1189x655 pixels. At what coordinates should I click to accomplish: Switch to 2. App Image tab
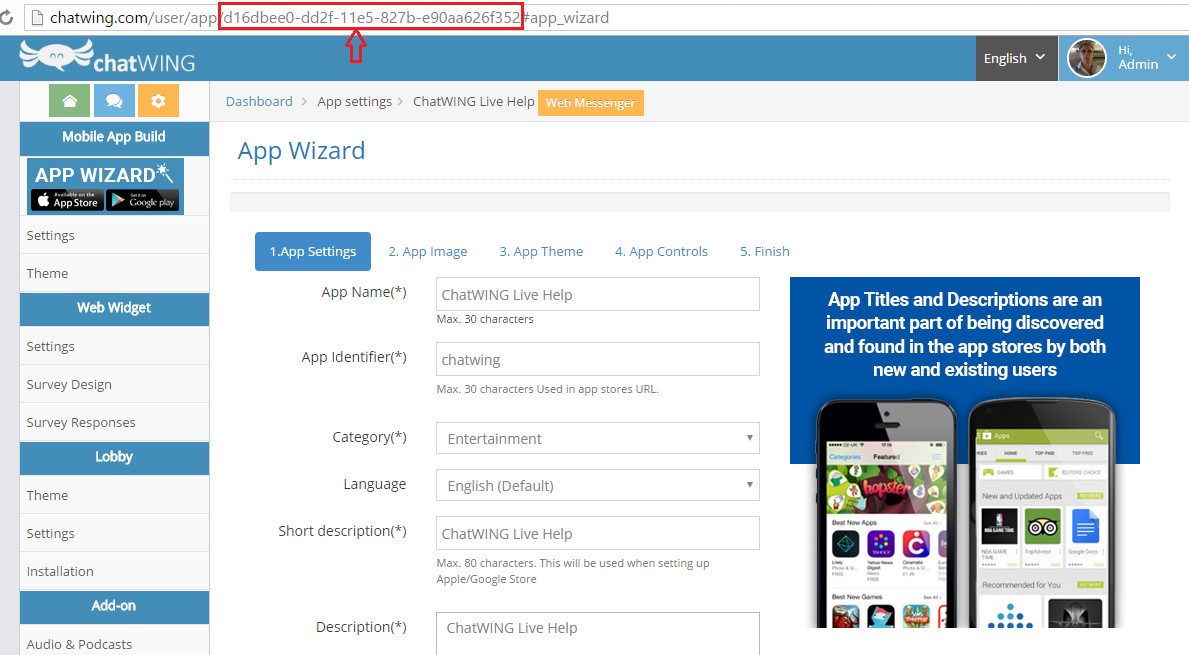428,252
